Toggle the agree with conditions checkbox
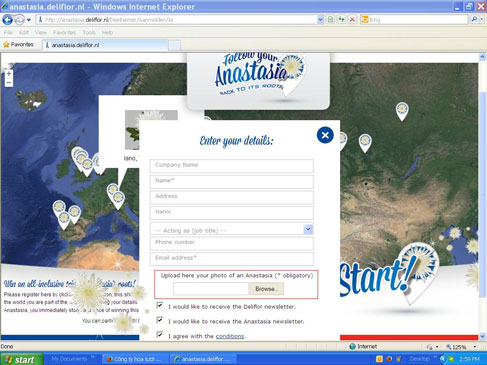This screenshot has height=365, width=487. tap(160, 334)
